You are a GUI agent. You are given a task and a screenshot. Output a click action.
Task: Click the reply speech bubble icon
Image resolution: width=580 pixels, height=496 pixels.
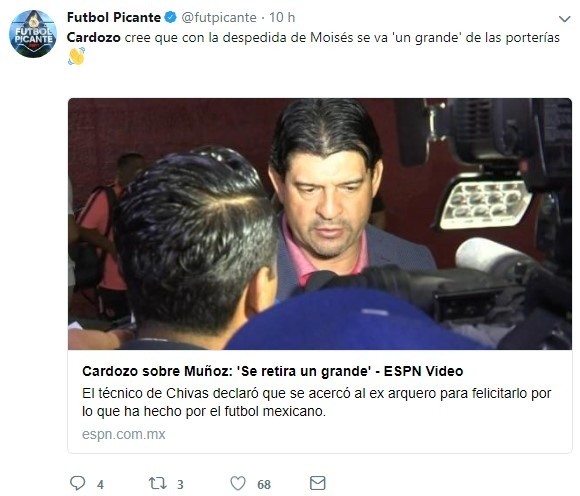coord(78,483)
